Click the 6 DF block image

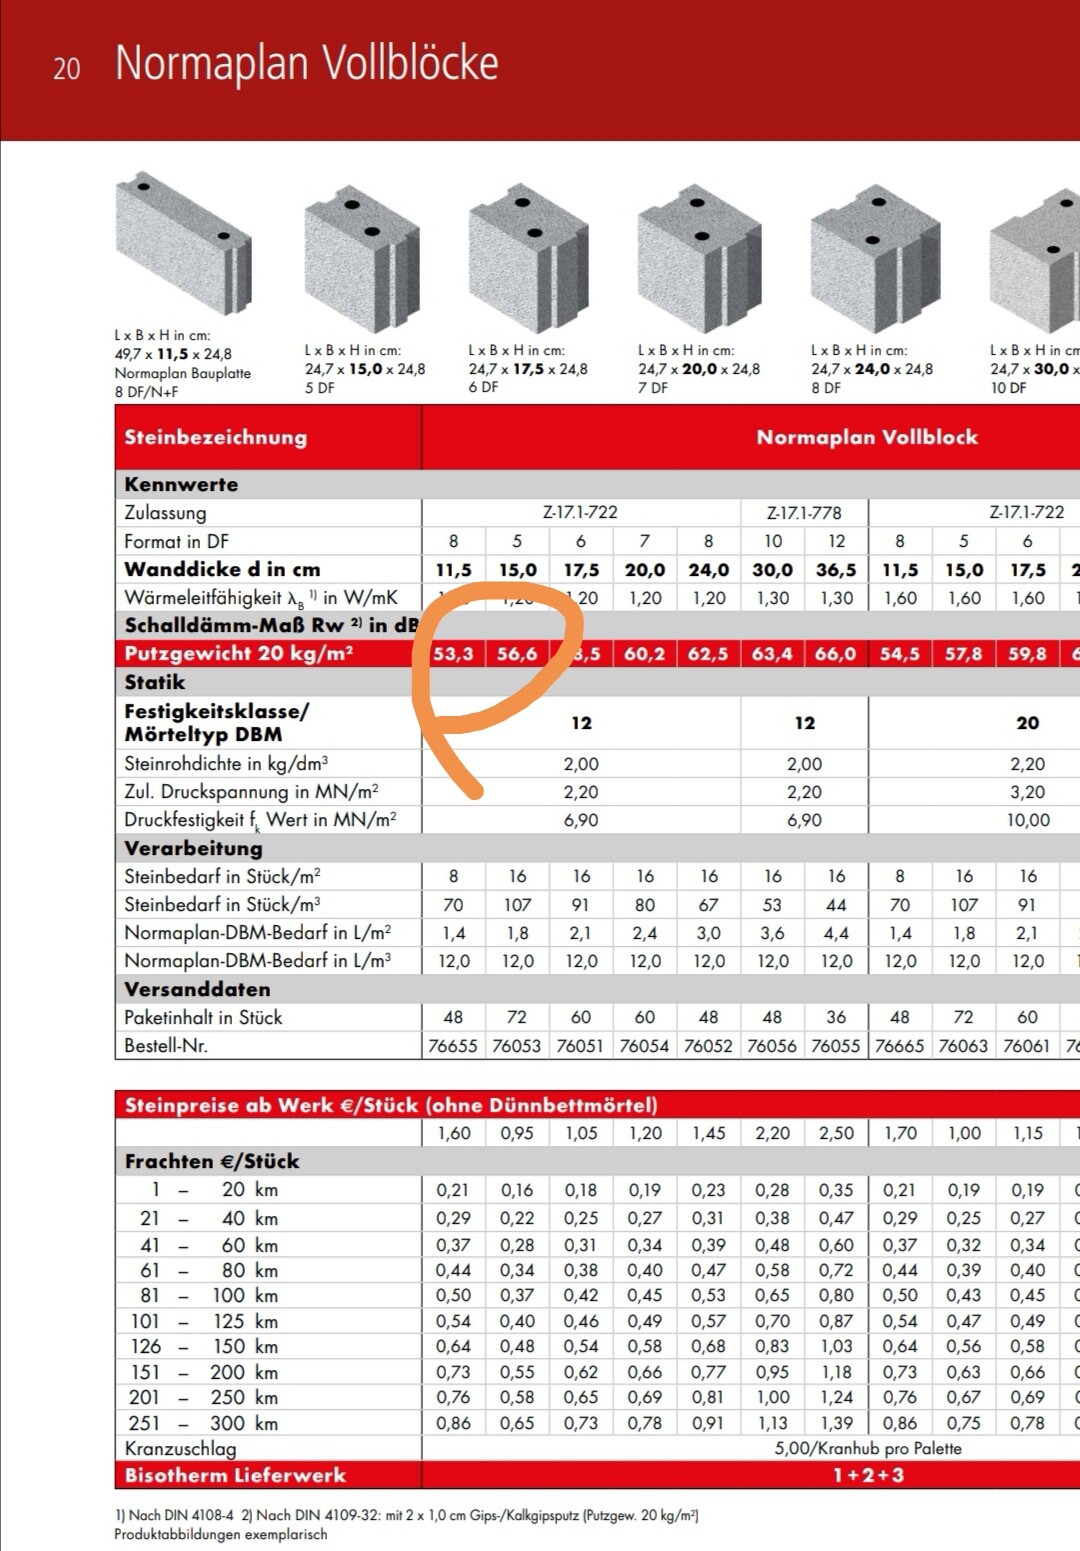click(x=527, y=257)
